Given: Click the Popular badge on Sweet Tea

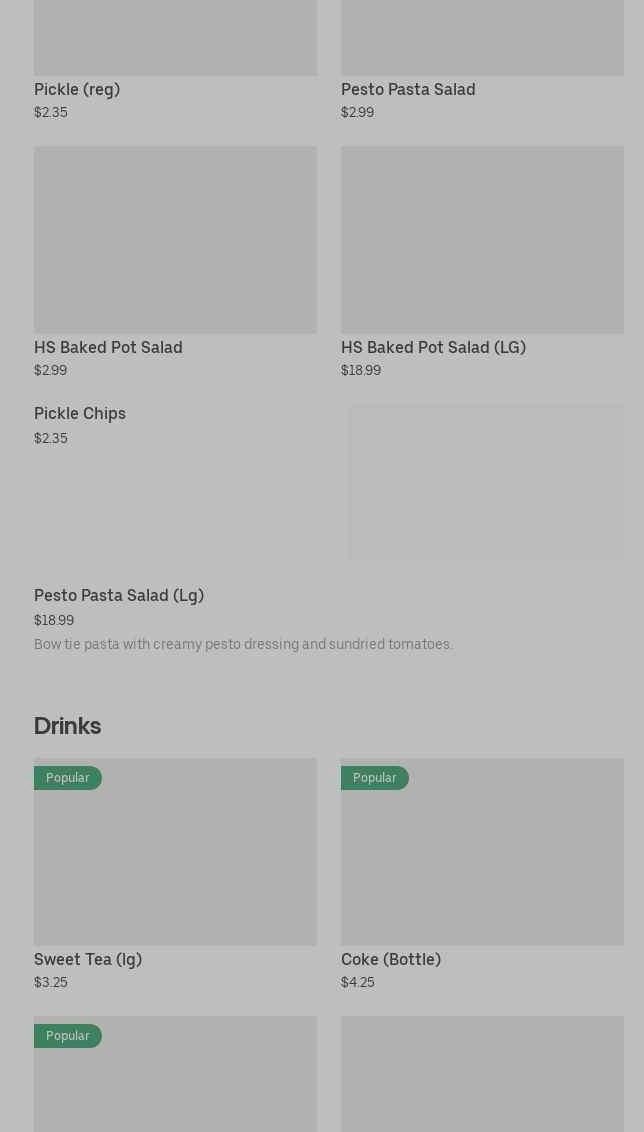Looking at the screenshot, I should pos(68,778).
